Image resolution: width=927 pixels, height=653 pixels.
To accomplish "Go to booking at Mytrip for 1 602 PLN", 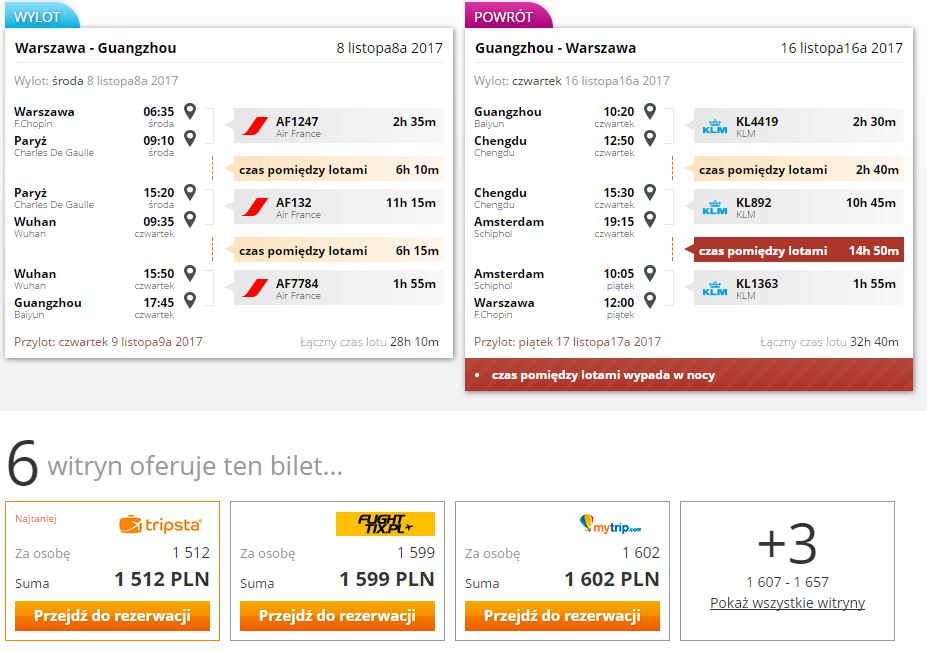I will pyautogui.click(x=562, y=616).
